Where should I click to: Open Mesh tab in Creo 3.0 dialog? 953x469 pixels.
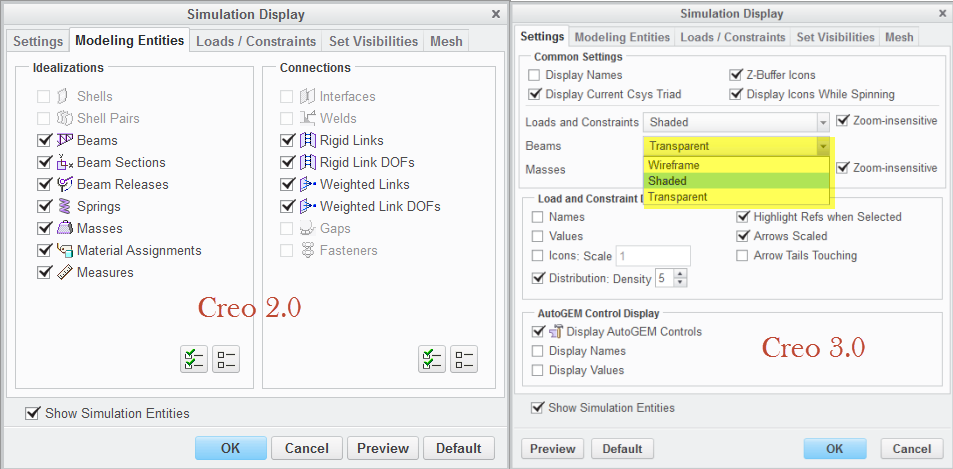899,37
